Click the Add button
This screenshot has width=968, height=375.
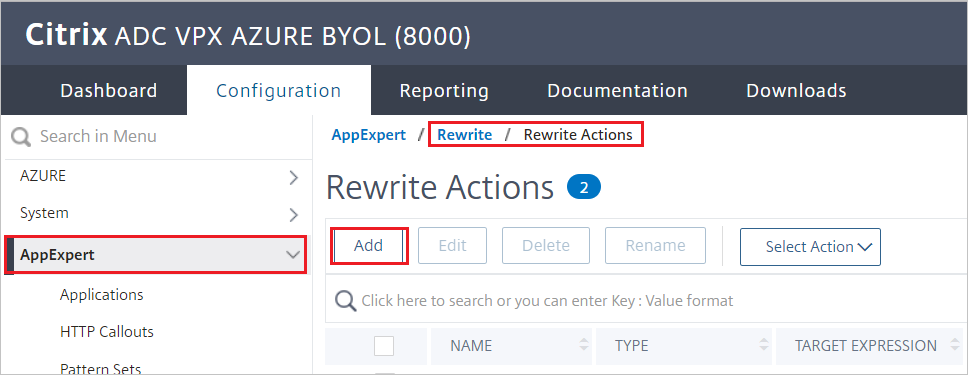coord(369,245)
